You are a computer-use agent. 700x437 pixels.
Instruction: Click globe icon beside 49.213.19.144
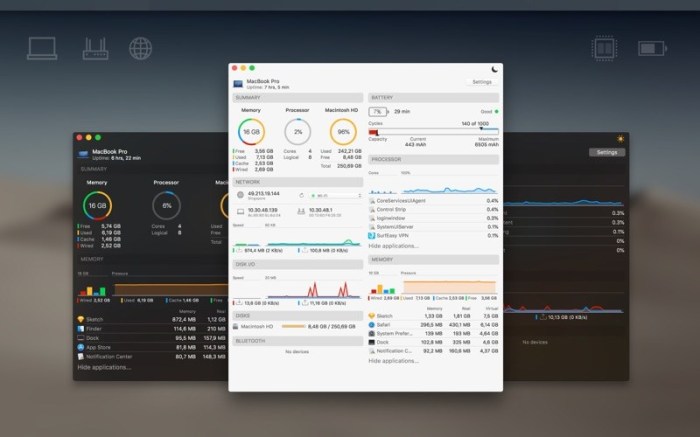point(240,195)
